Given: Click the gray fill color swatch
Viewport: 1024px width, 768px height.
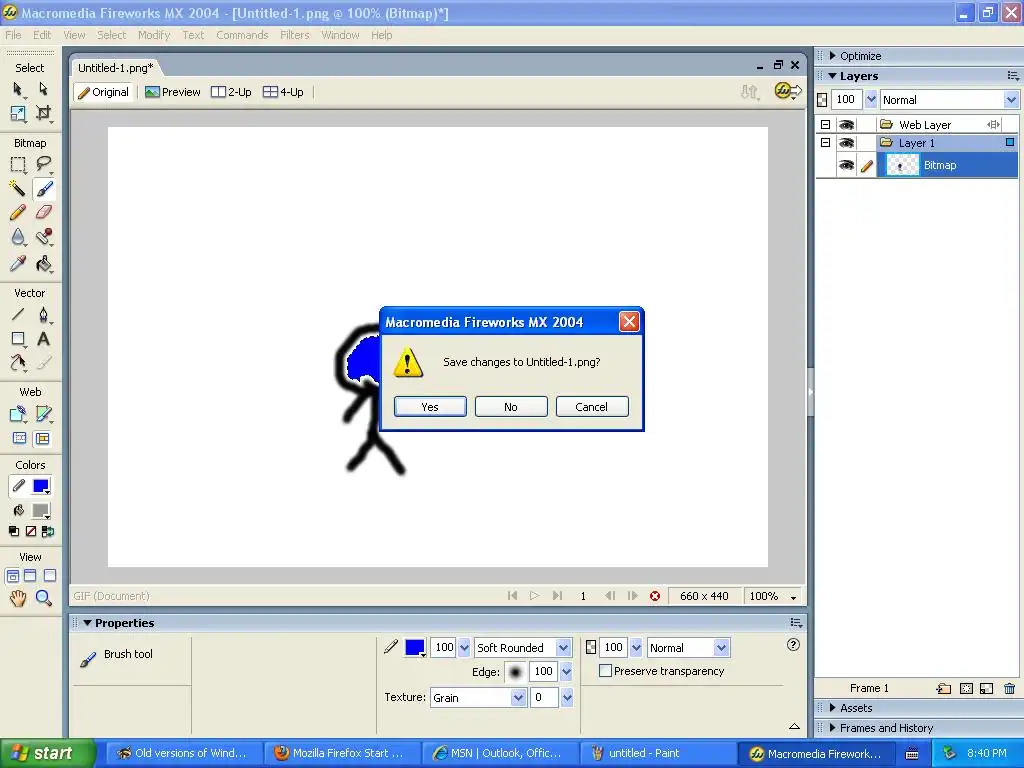Looking at the screenshot, I should click(41, 510).
